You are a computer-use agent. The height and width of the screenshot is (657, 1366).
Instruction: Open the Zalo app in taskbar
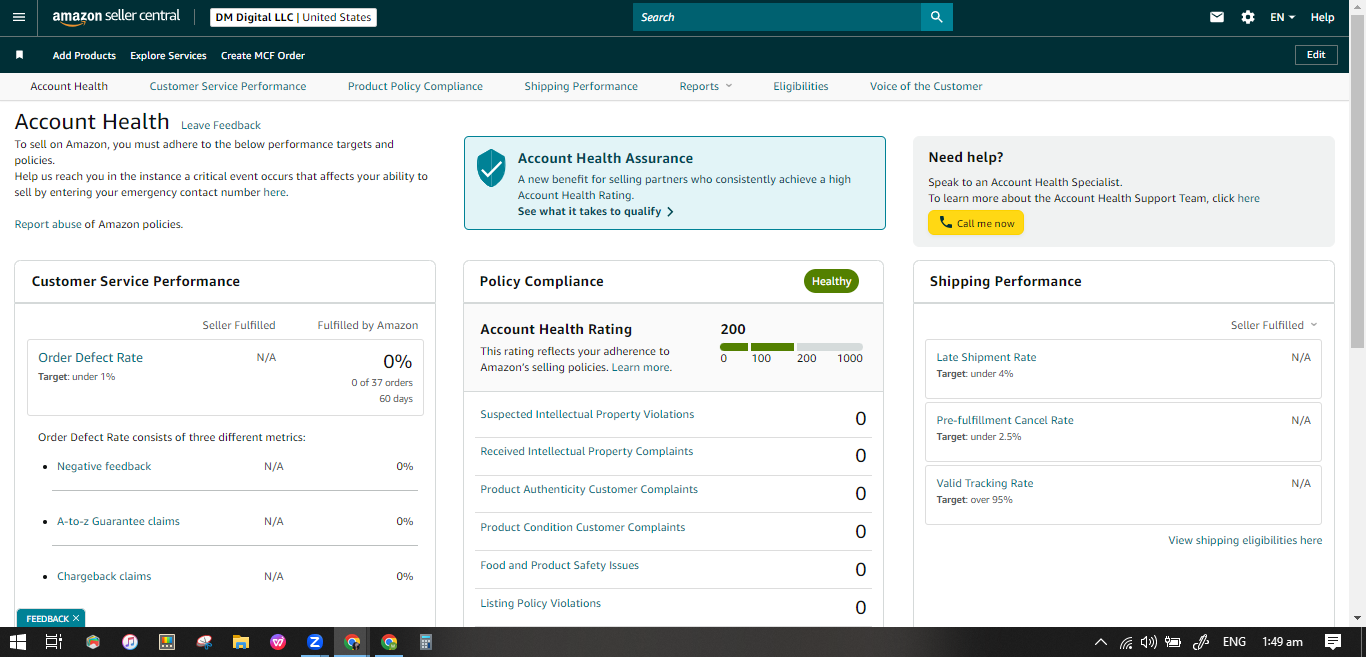tap(314, 642)
